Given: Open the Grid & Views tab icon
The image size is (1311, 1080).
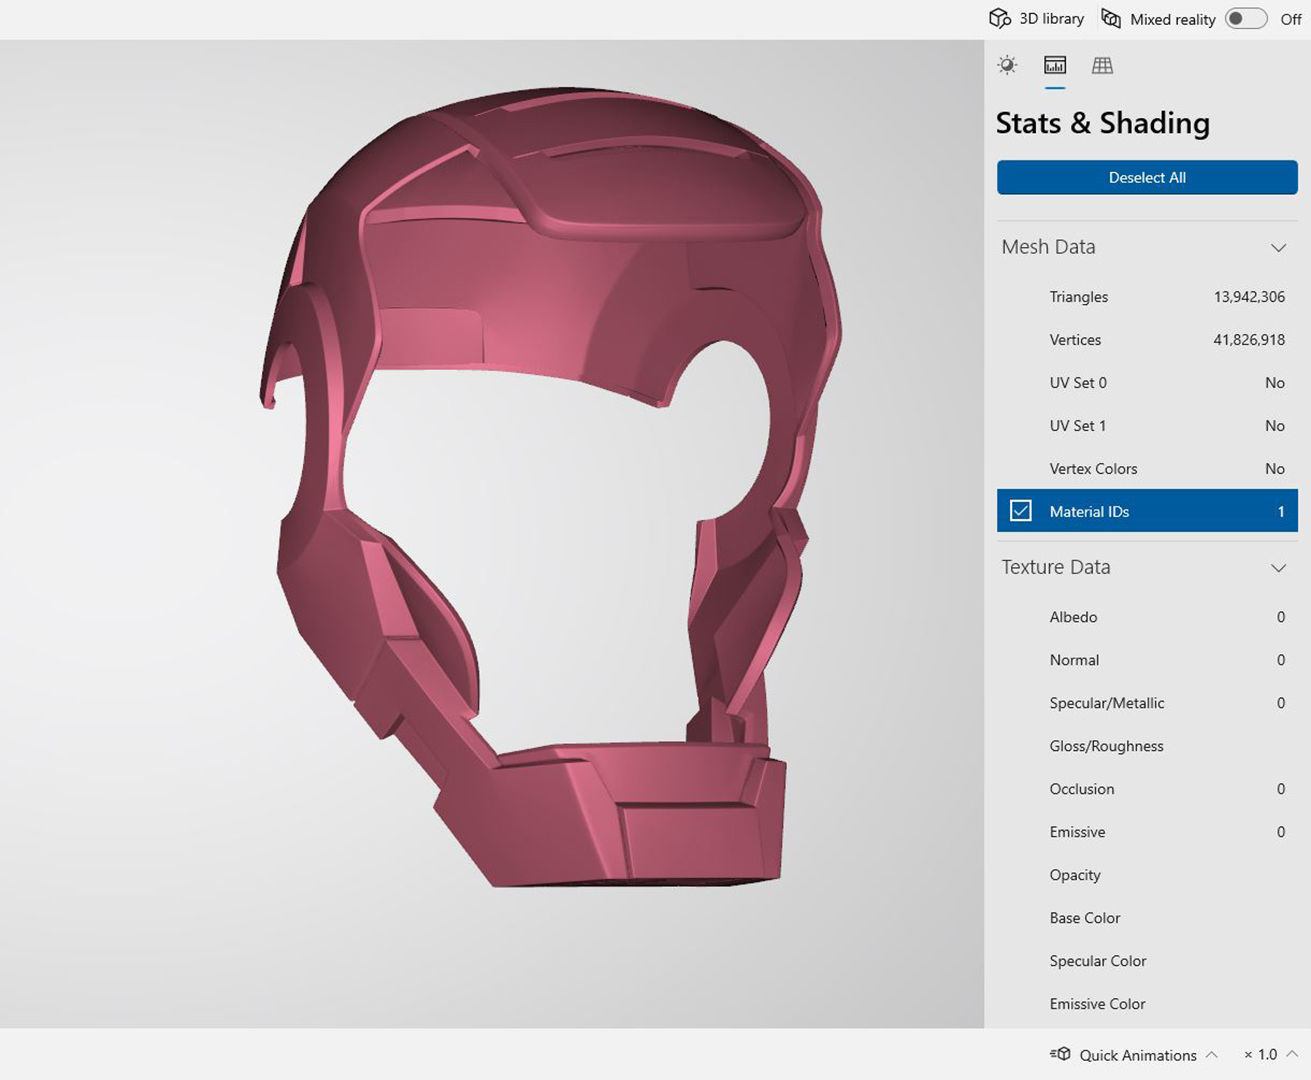Looking at the screenshot, I should coord(1102,65).
